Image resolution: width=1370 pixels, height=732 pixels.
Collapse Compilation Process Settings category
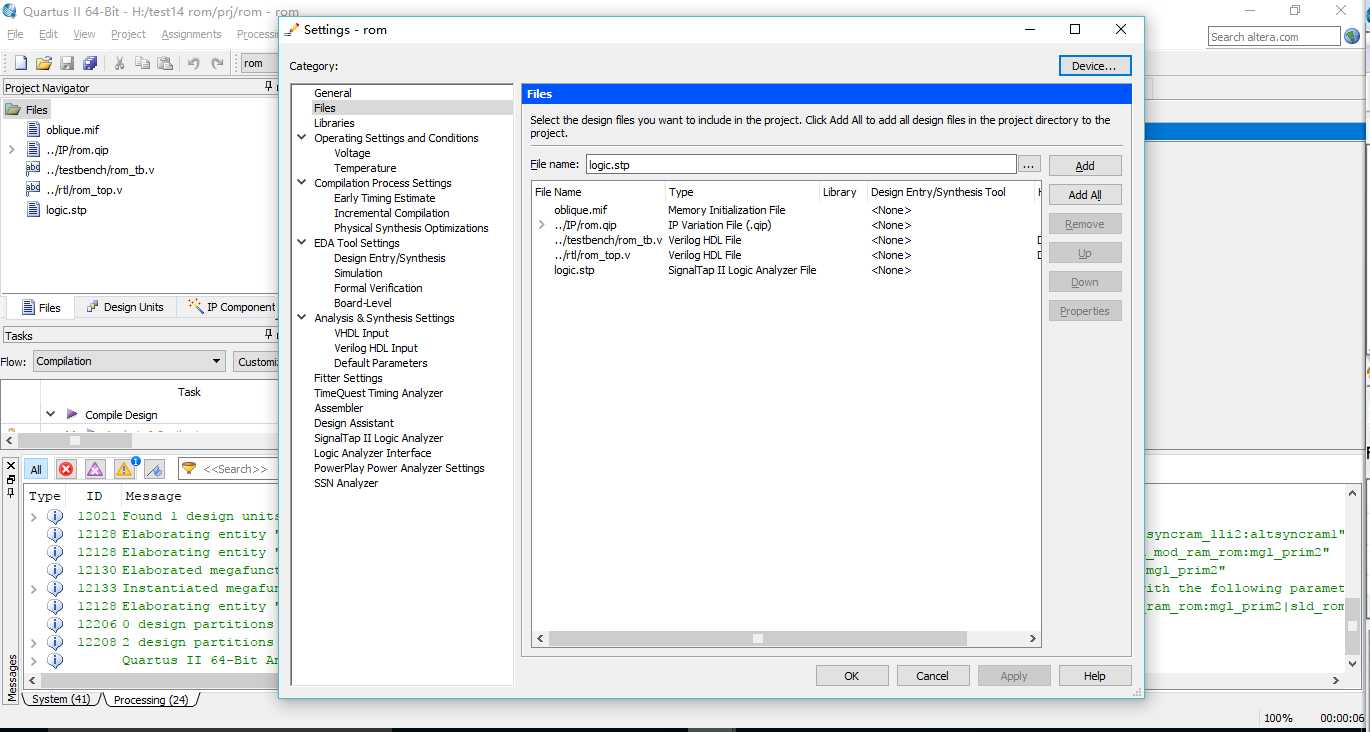click(x=302, y=183)
